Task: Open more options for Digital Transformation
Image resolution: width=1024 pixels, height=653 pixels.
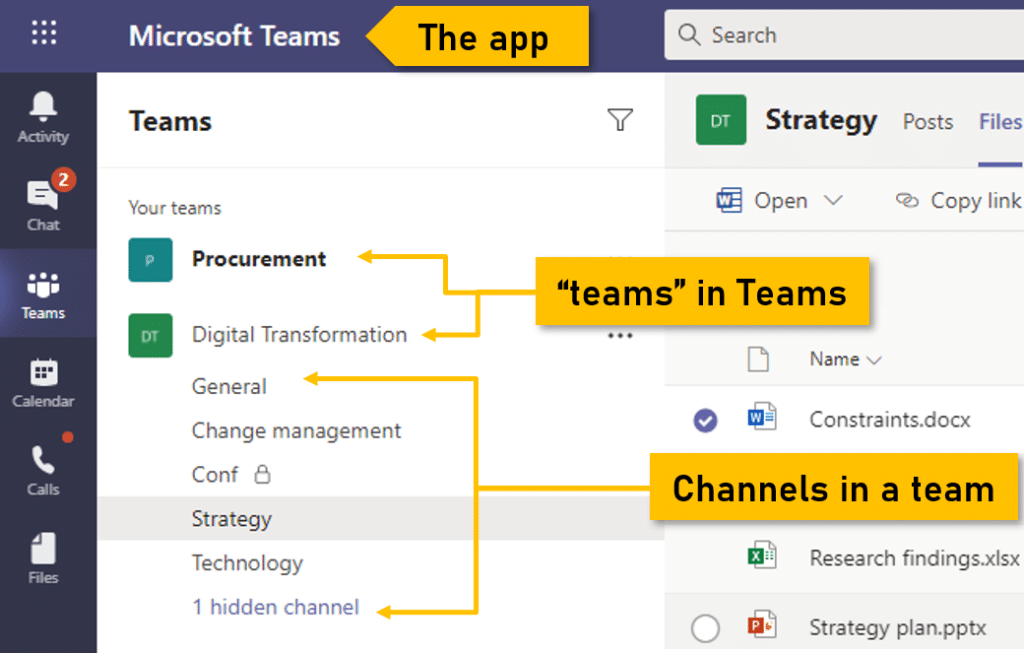Action: point(621,335)
